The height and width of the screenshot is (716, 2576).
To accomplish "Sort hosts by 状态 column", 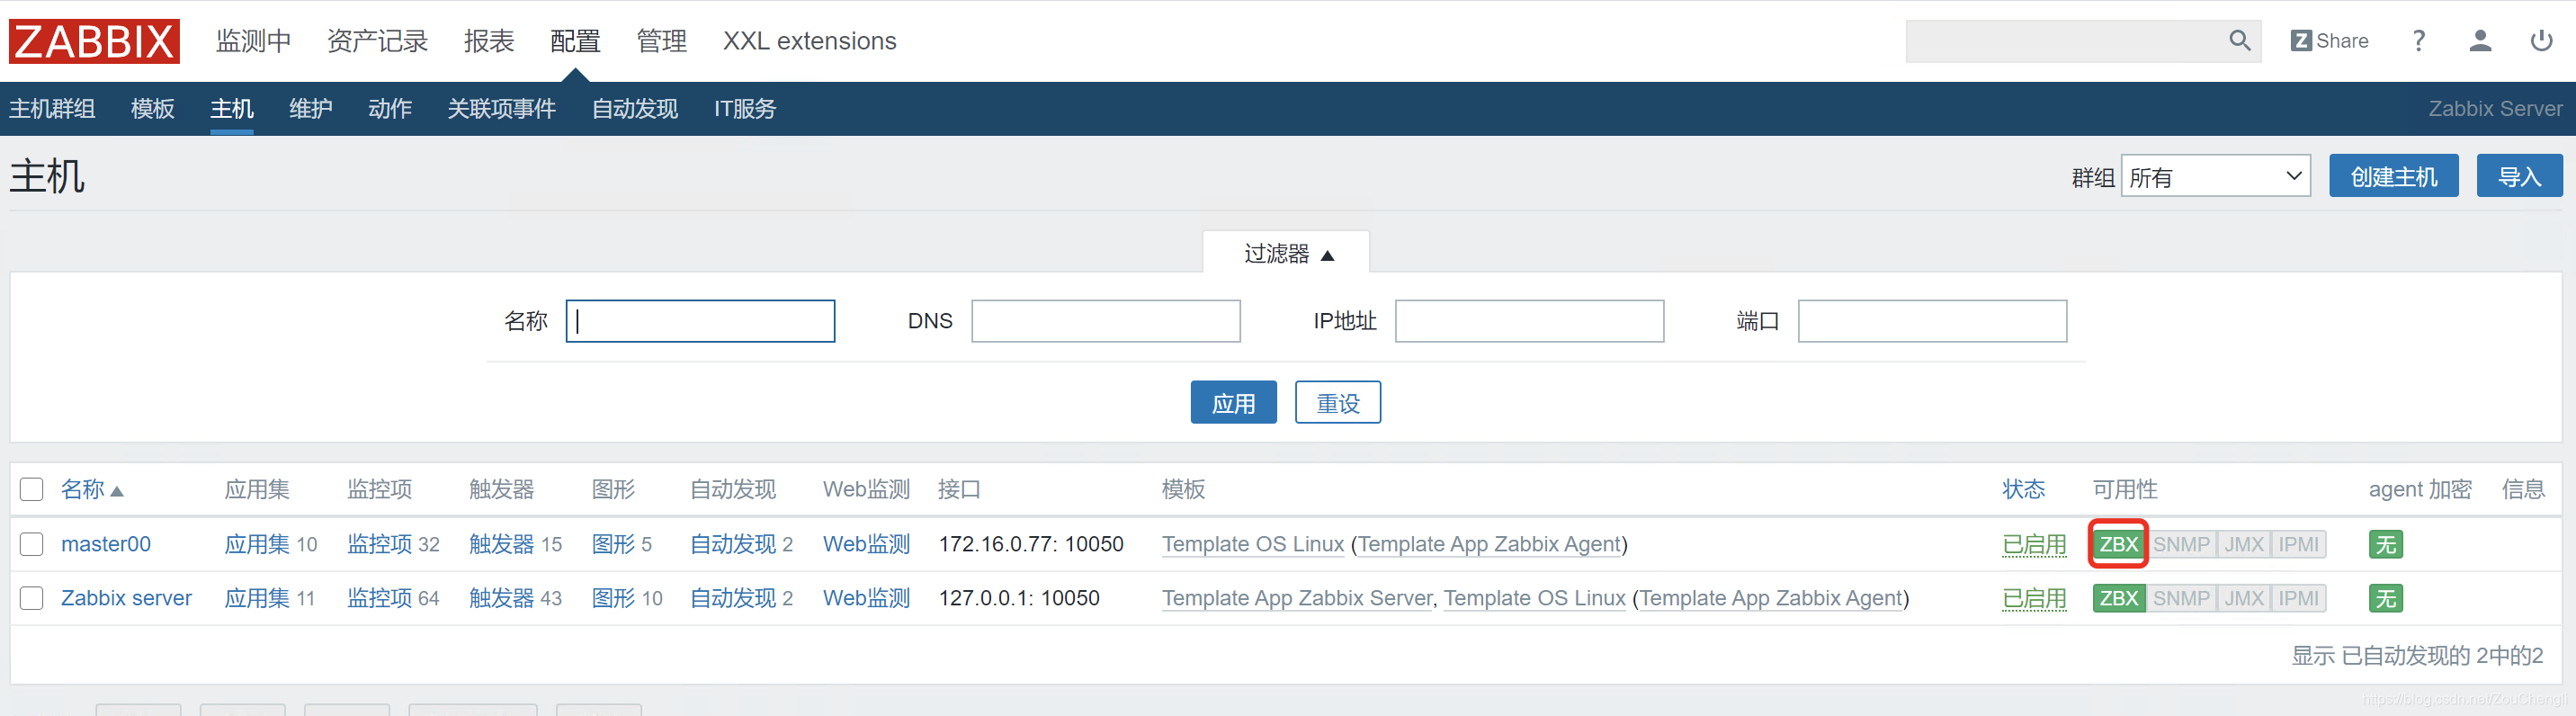I will coord(2023,489).
